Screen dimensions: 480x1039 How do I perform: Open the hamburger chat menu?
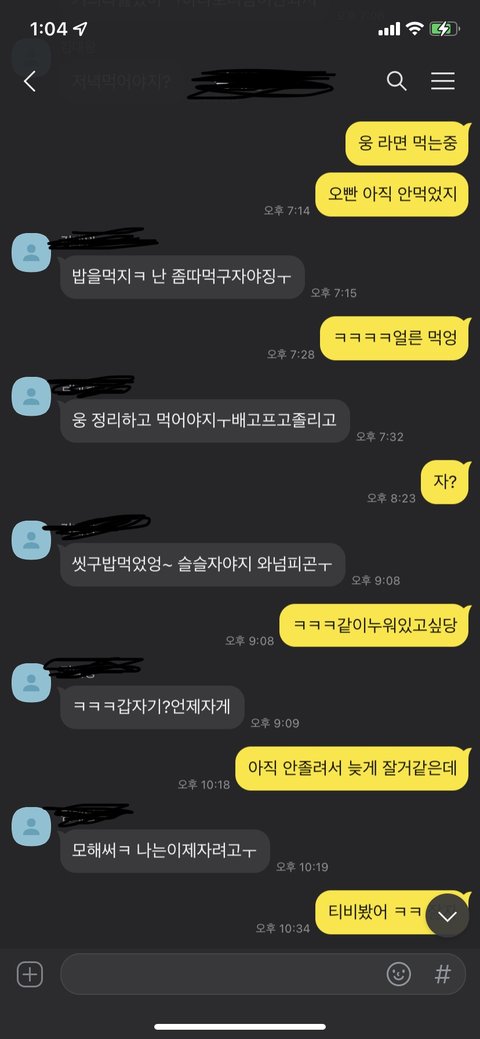442,81
